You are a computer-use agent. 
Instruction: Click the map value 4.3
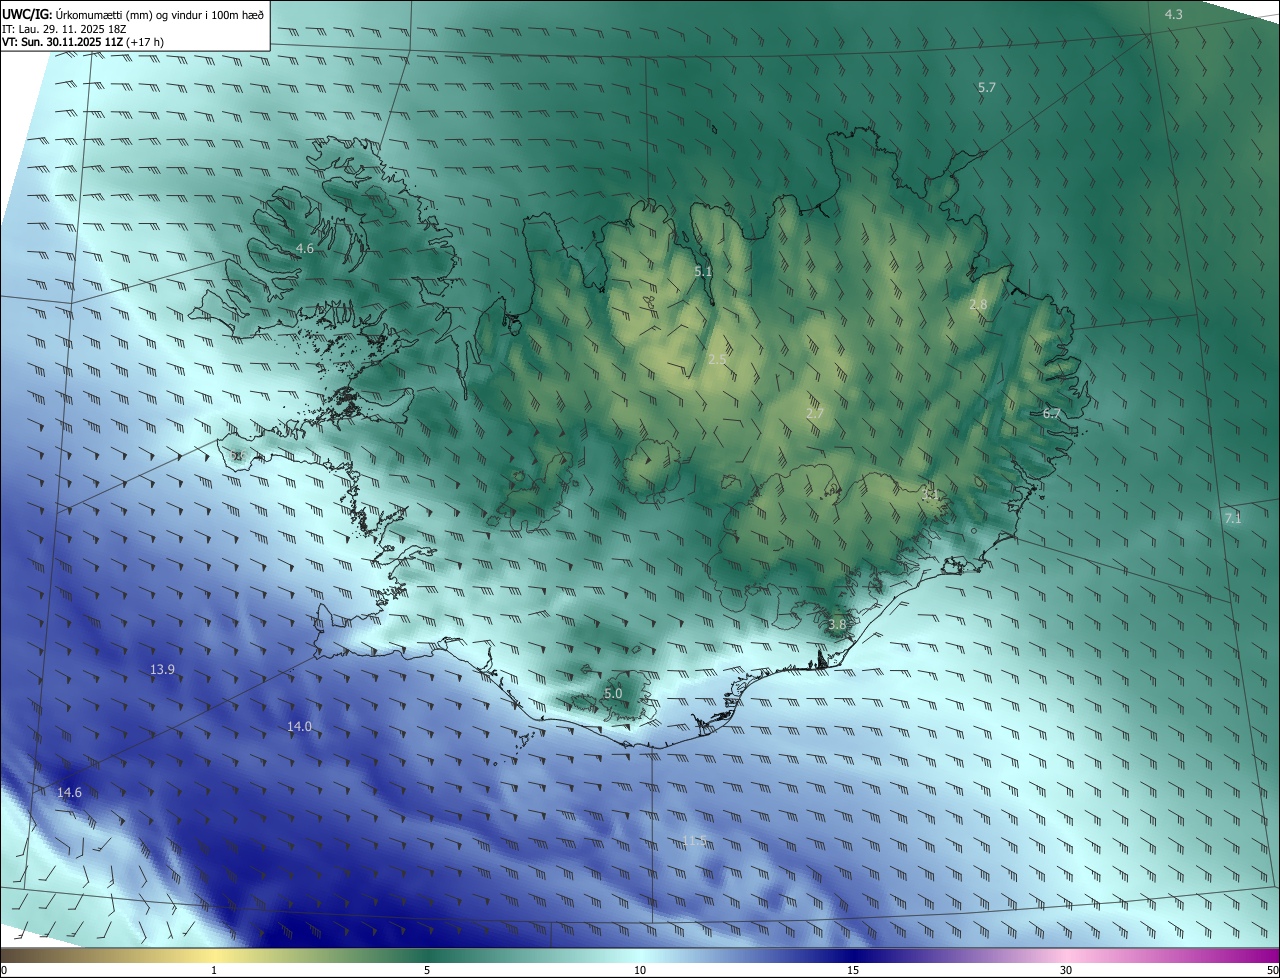pyautogui.click(x=1174, y=14)
